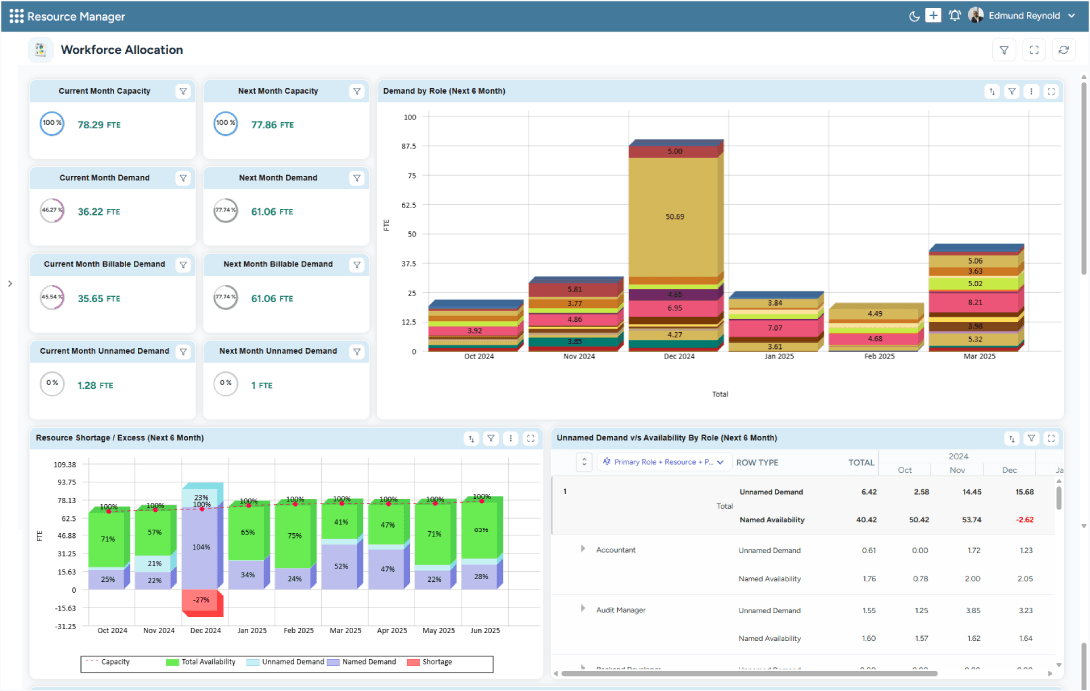Image resolution: width=1090 pixels, height=691 pixels.
Task: Click the 78.29 FTE capacity value
Action: (x=99, y=124)
